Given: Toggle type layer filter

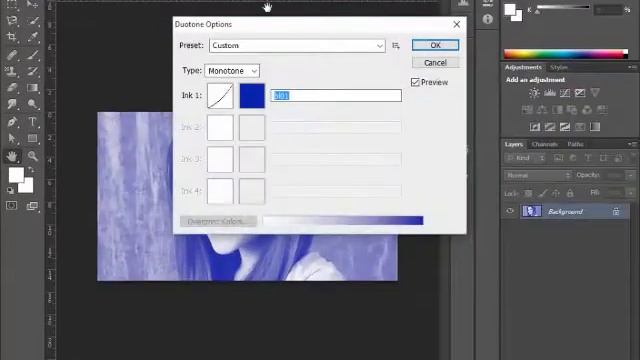Looking at the screenshot, I should (x=588, y=158).
